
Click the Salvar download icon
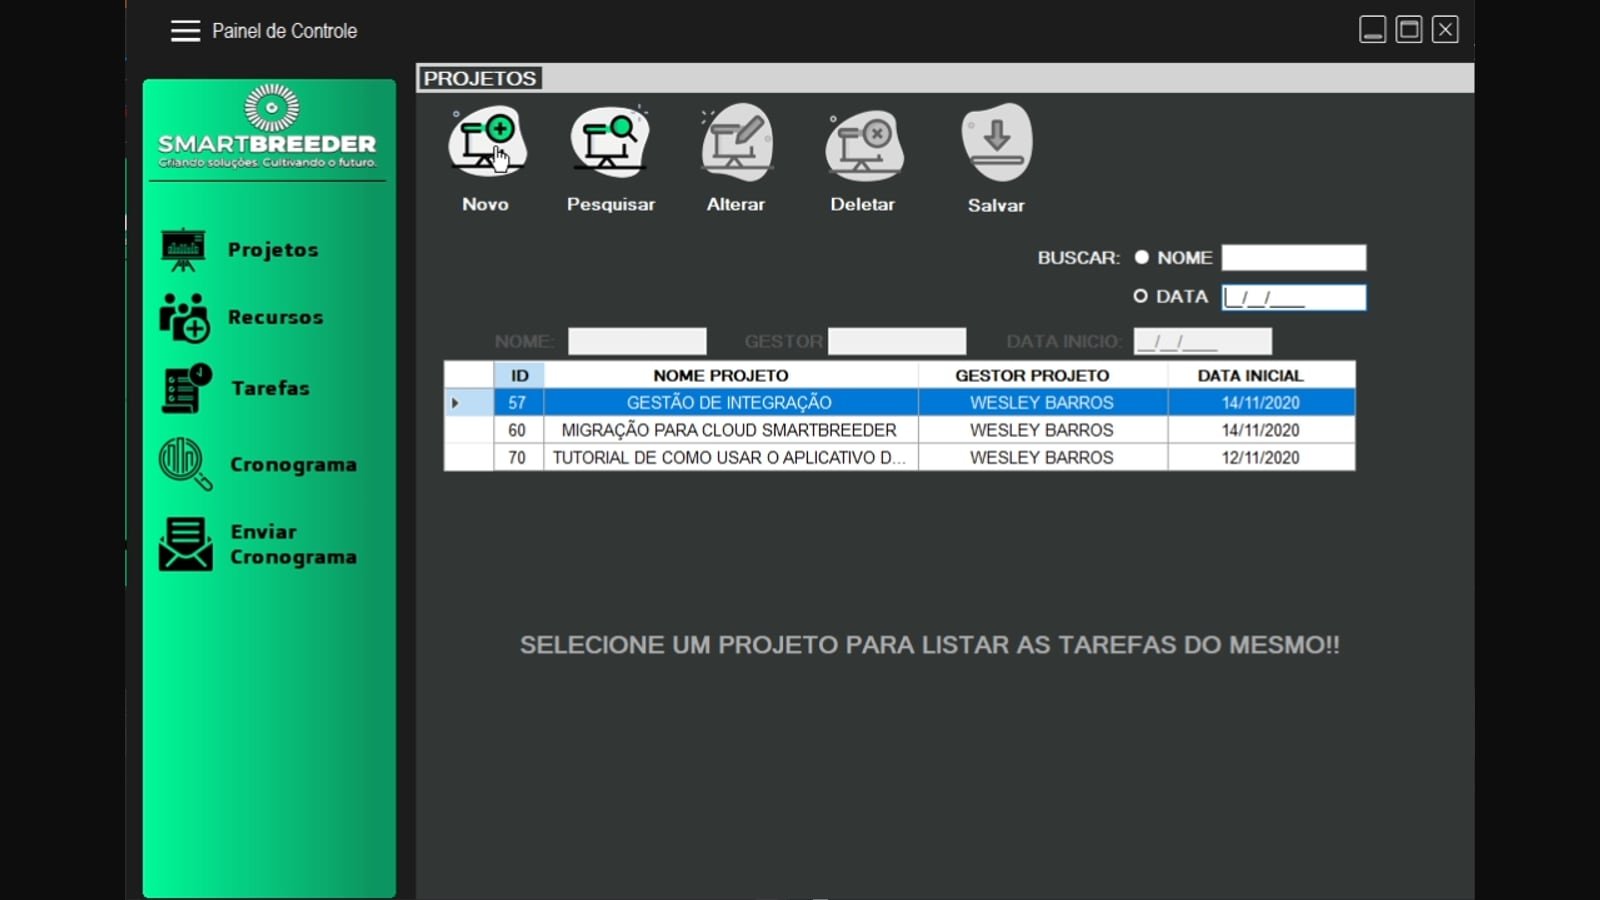click(997, 143)
